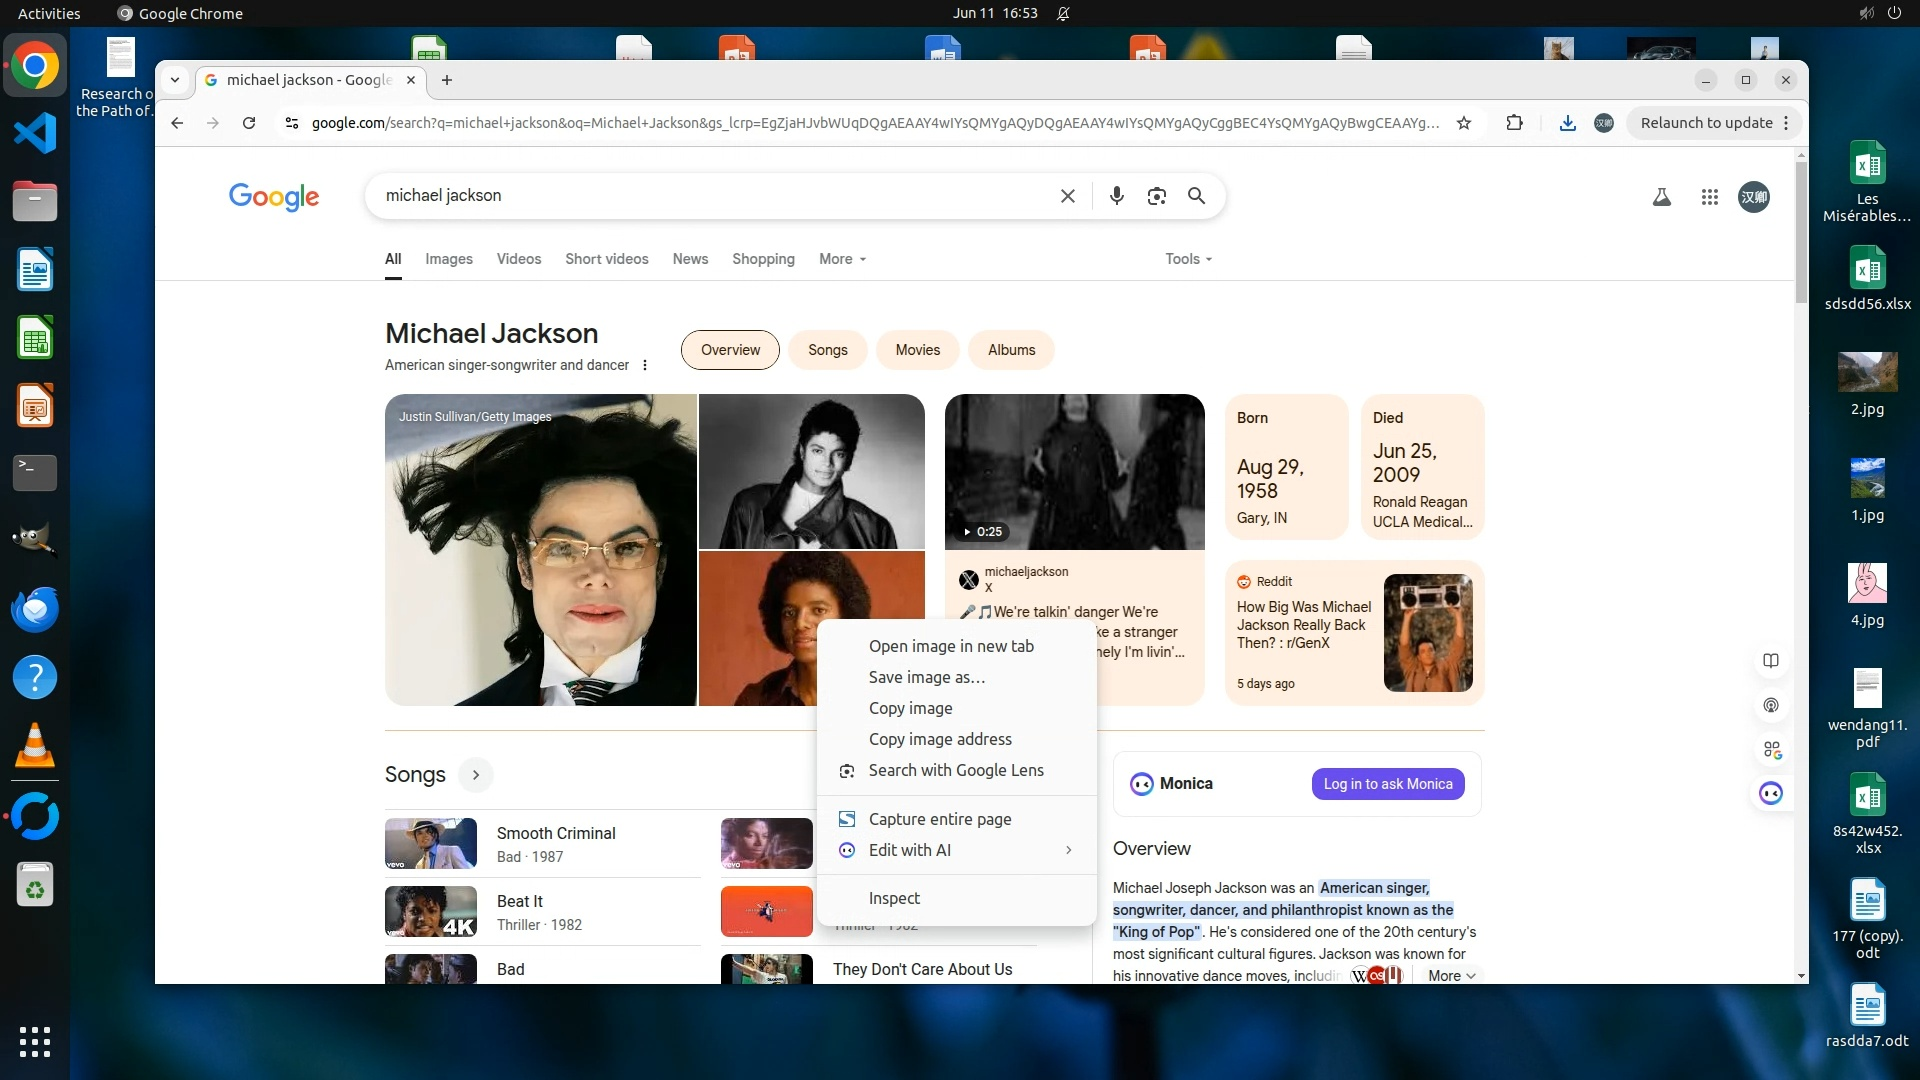The width and height of the screenshot is (1920, 1080).
Task: Clear the search box text
Action: 1067,196
